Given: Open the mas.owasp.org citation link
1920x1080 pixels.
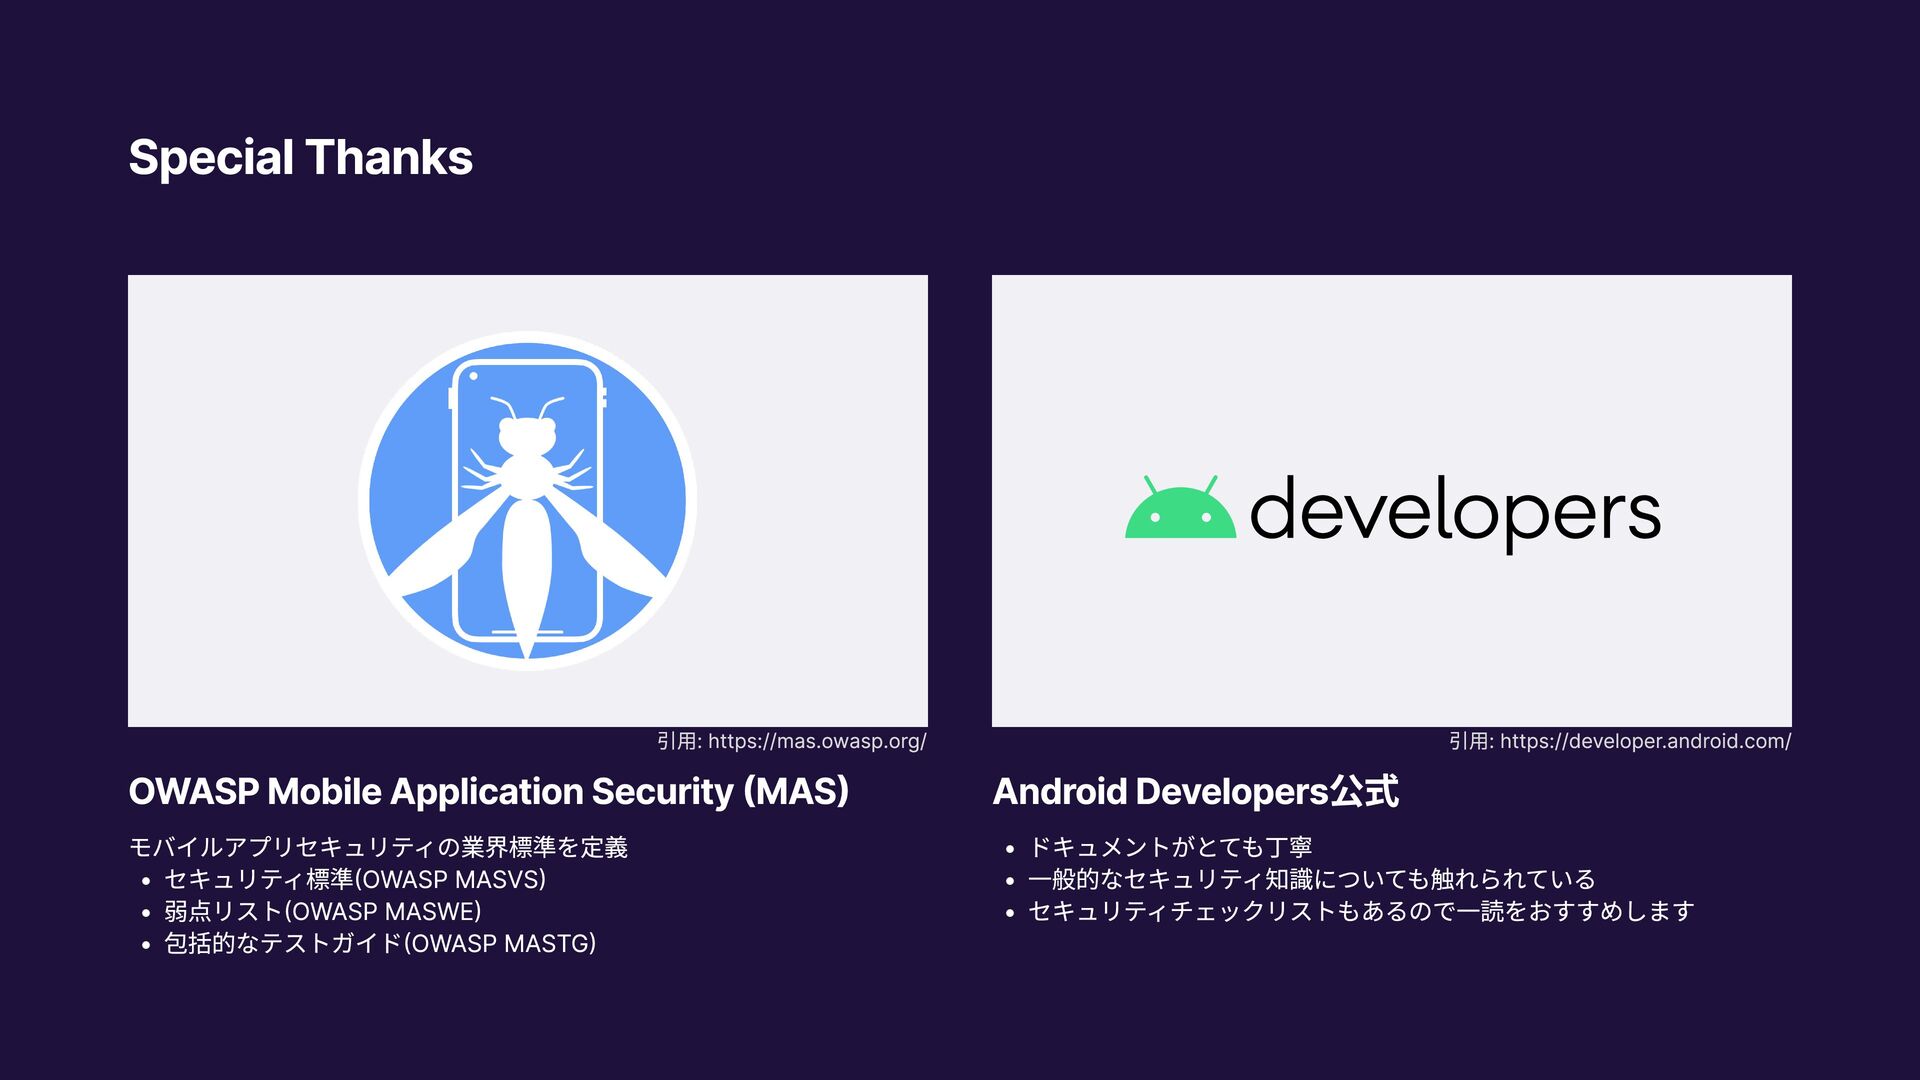Looking at the screenshot, I should point(816,741).
